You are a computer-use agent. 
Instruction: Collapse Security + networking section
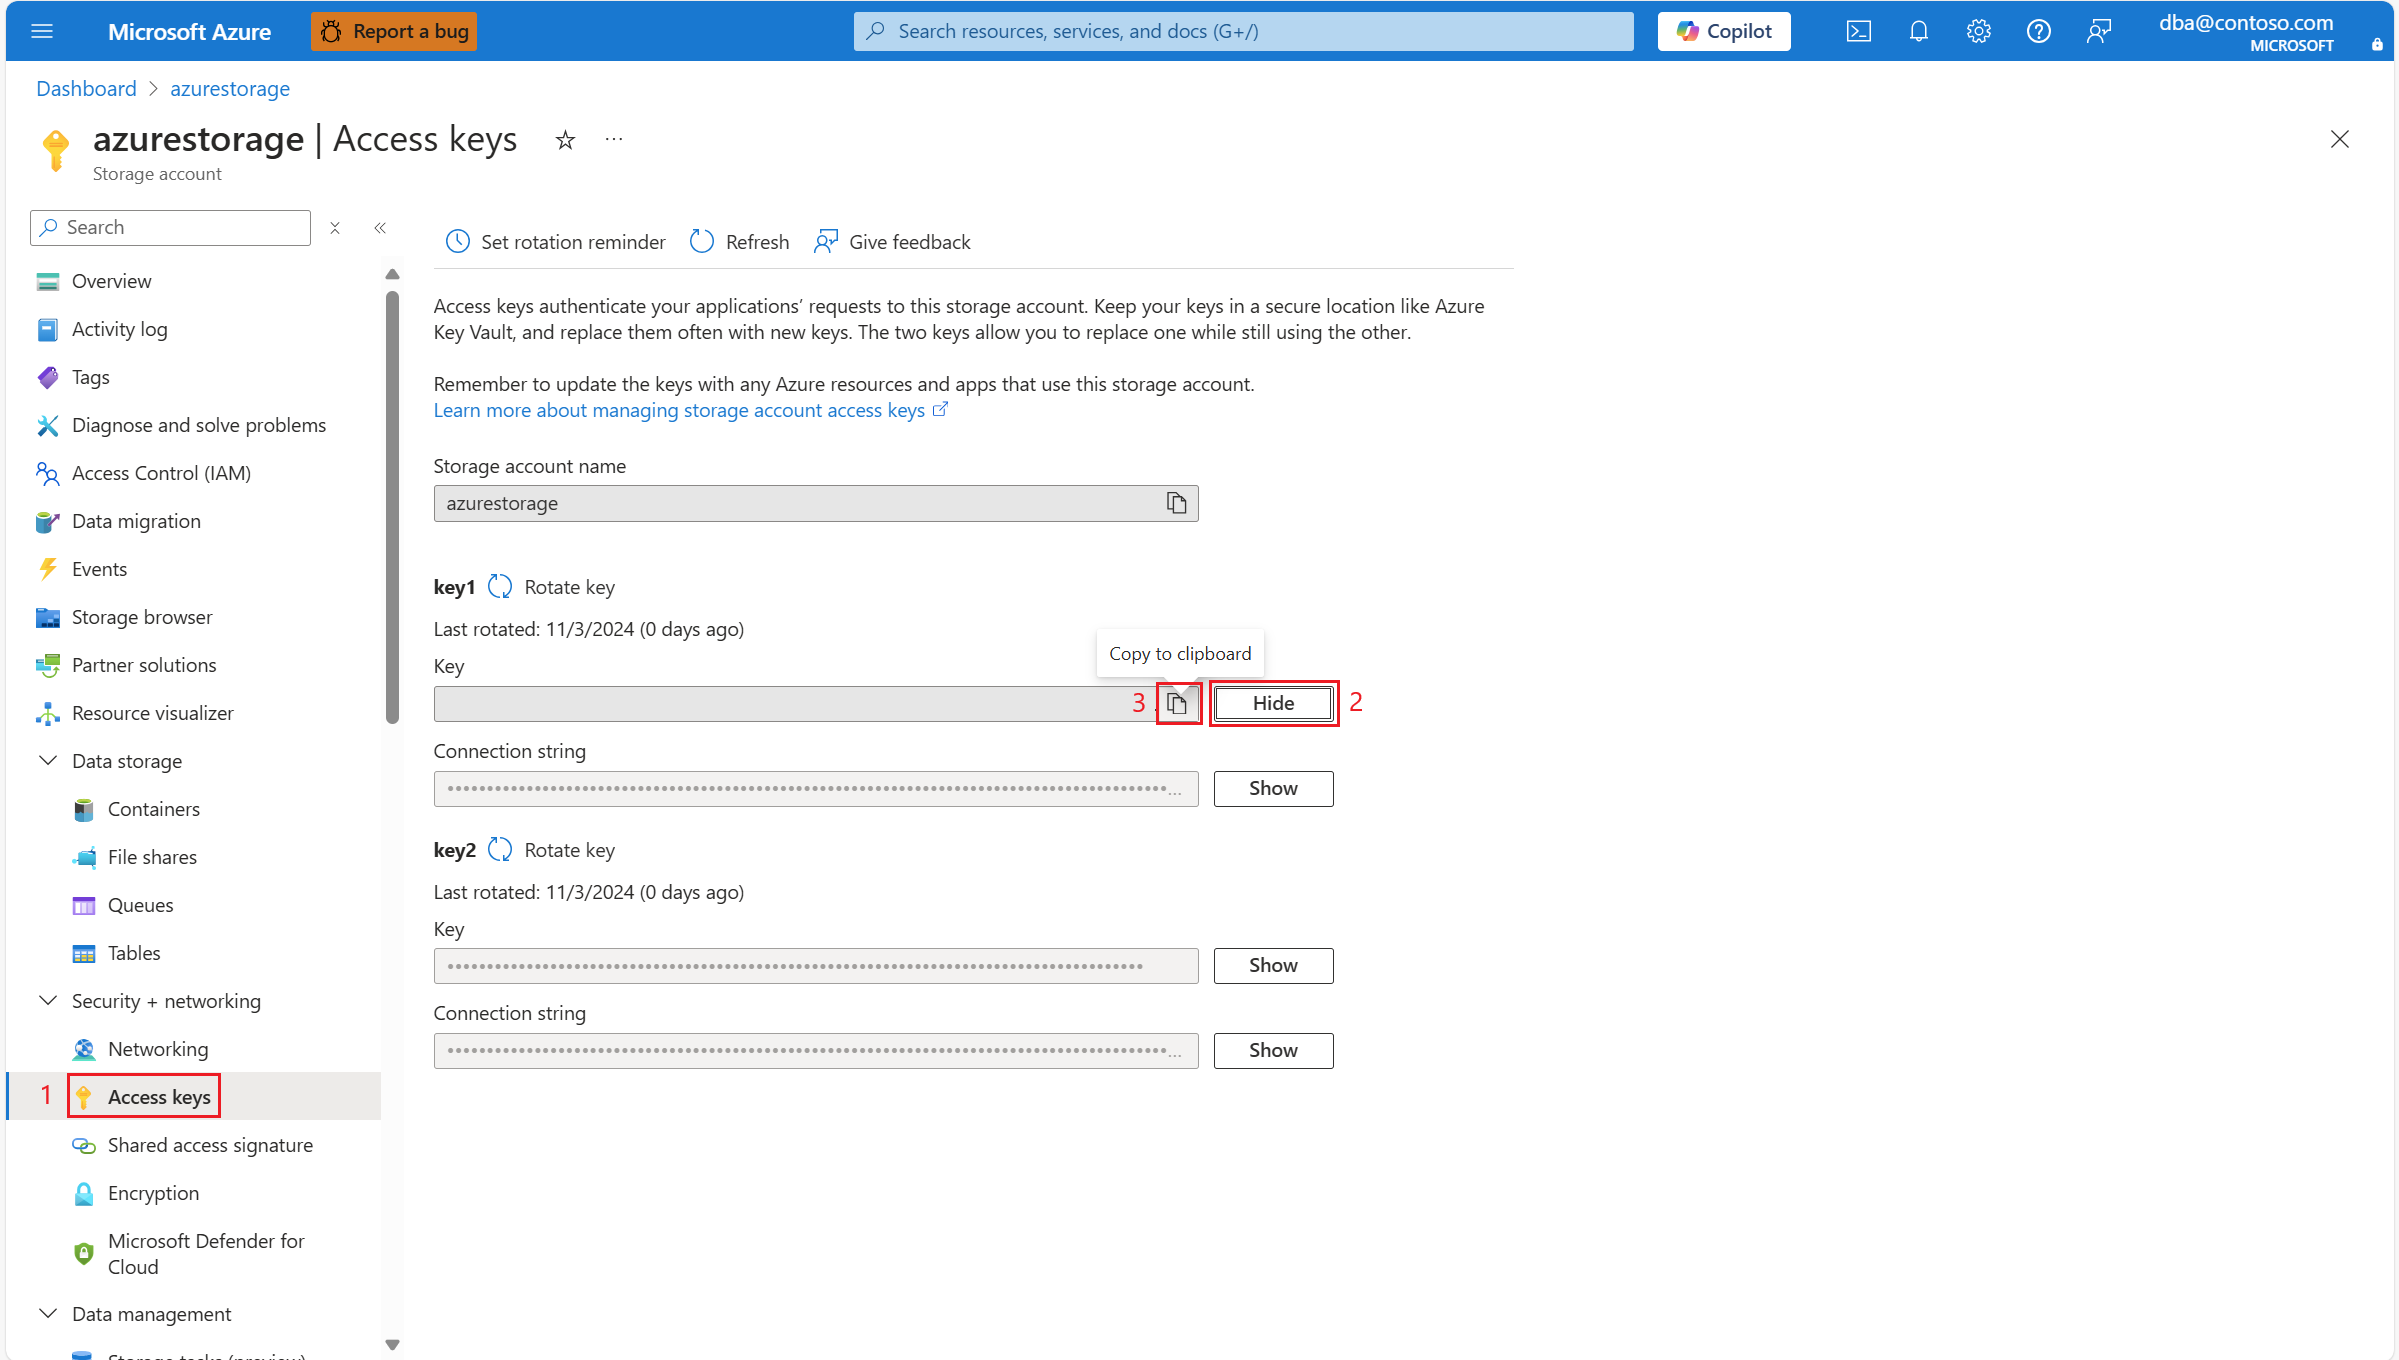[x=48, y=1001]
